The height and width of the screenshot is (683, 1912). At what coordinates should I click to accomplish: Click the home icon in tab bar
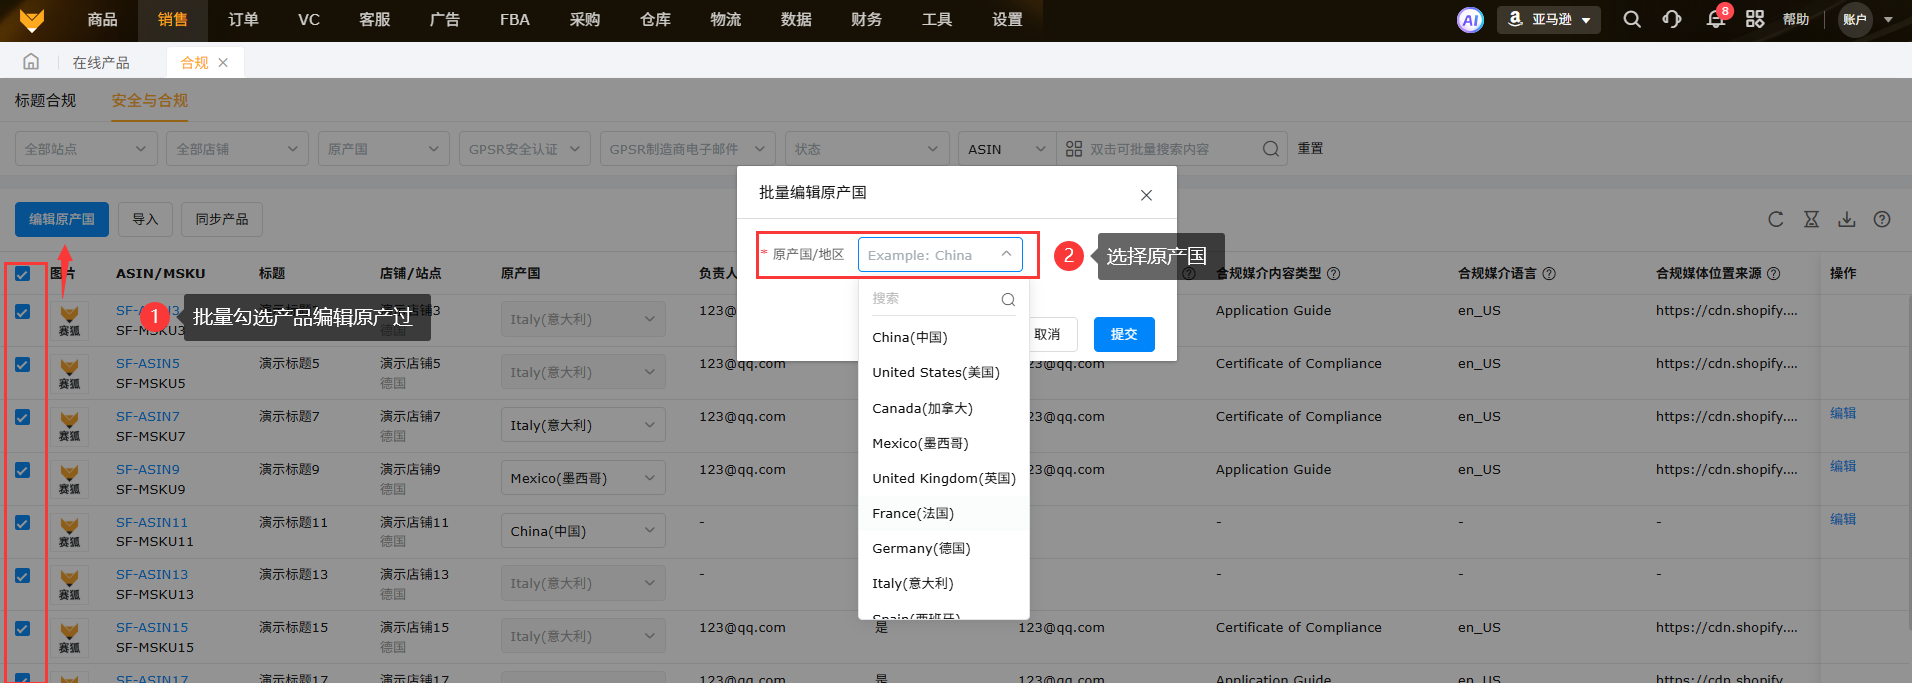31,62
